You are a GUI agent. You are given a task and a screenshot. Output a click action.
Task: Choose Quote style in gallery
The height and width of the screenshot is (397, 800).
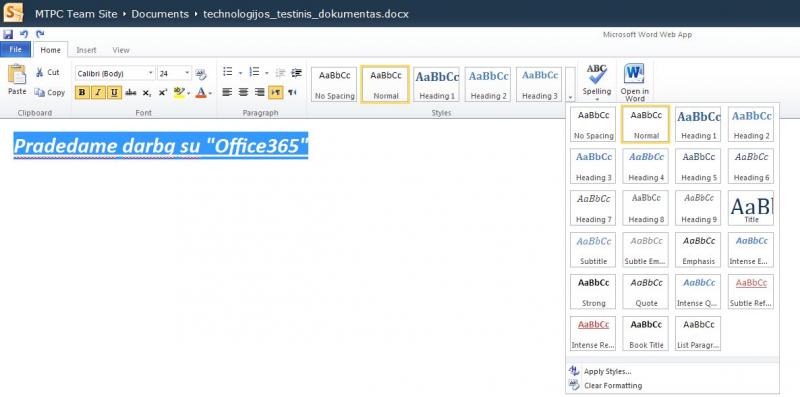coord(646,291)
